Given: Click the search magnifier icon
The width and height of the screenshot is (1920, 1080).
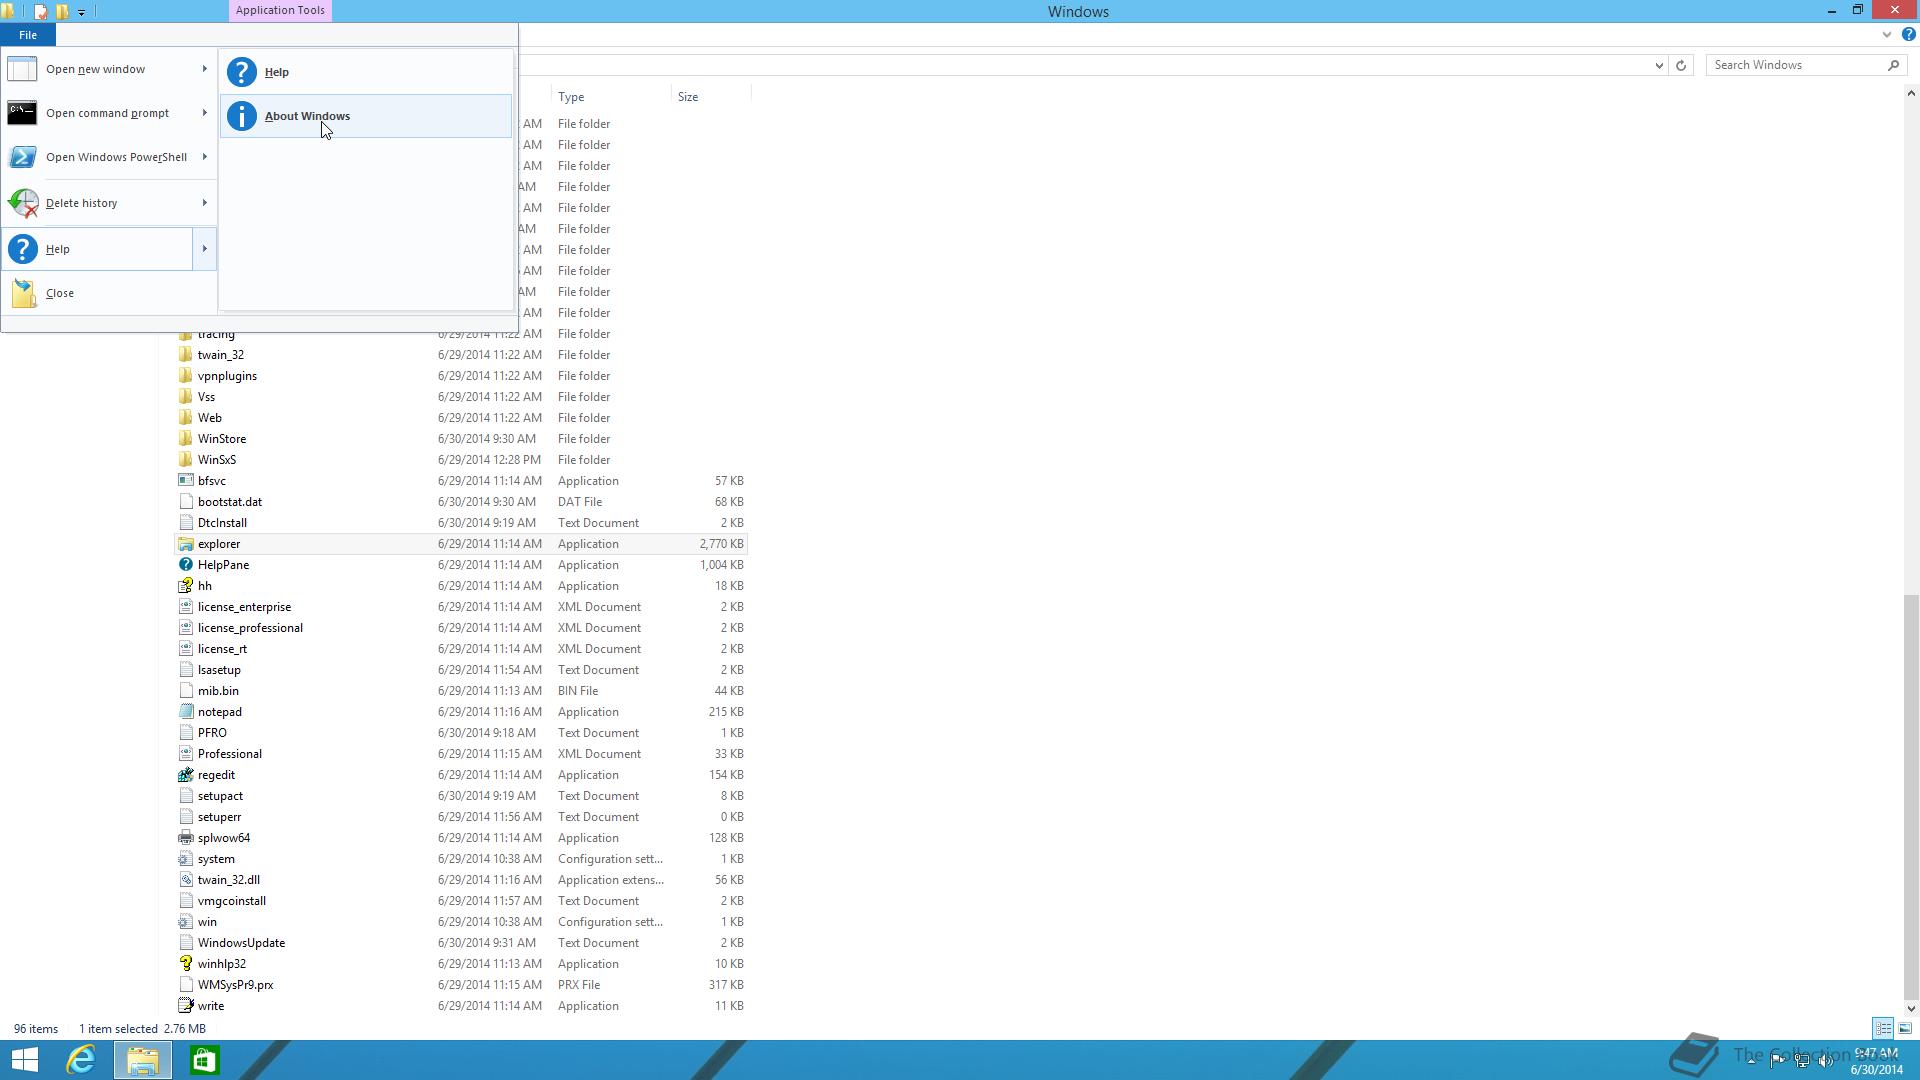Looking at the screenshot, I should pos(1893,65).
